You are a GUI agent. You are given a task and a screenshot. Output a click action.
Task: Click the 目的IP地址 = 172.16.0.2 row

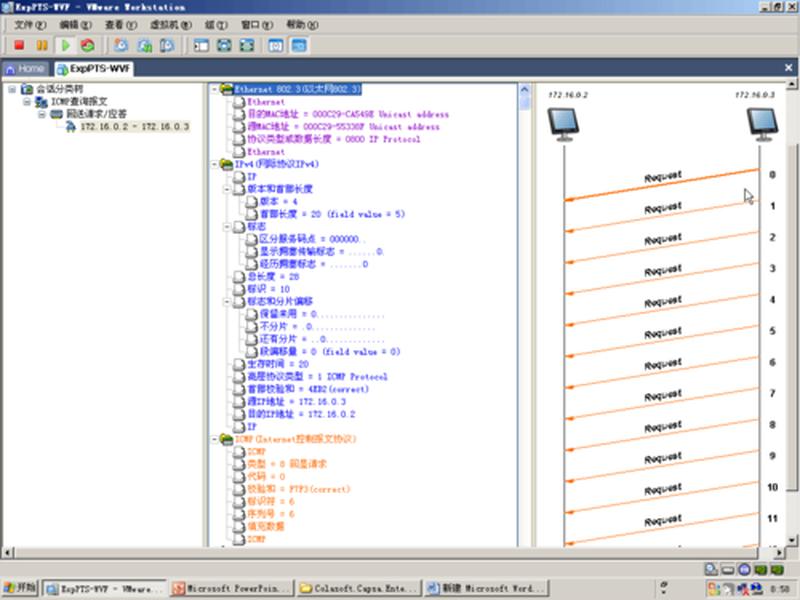(x=301, y=414)
